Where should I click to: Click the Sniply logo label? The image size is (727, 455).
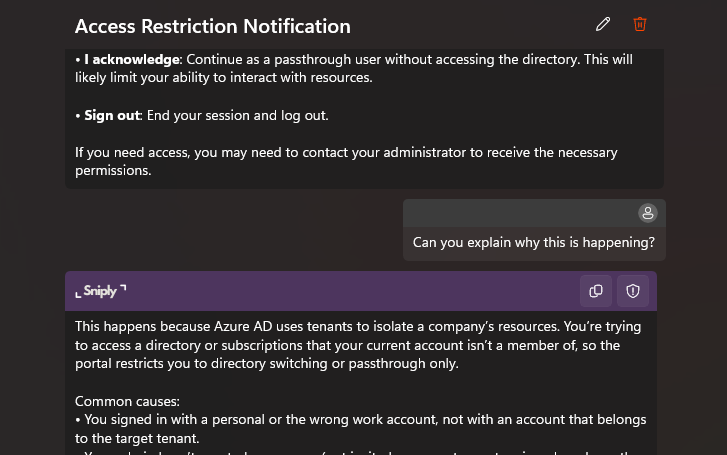[100, 291]
